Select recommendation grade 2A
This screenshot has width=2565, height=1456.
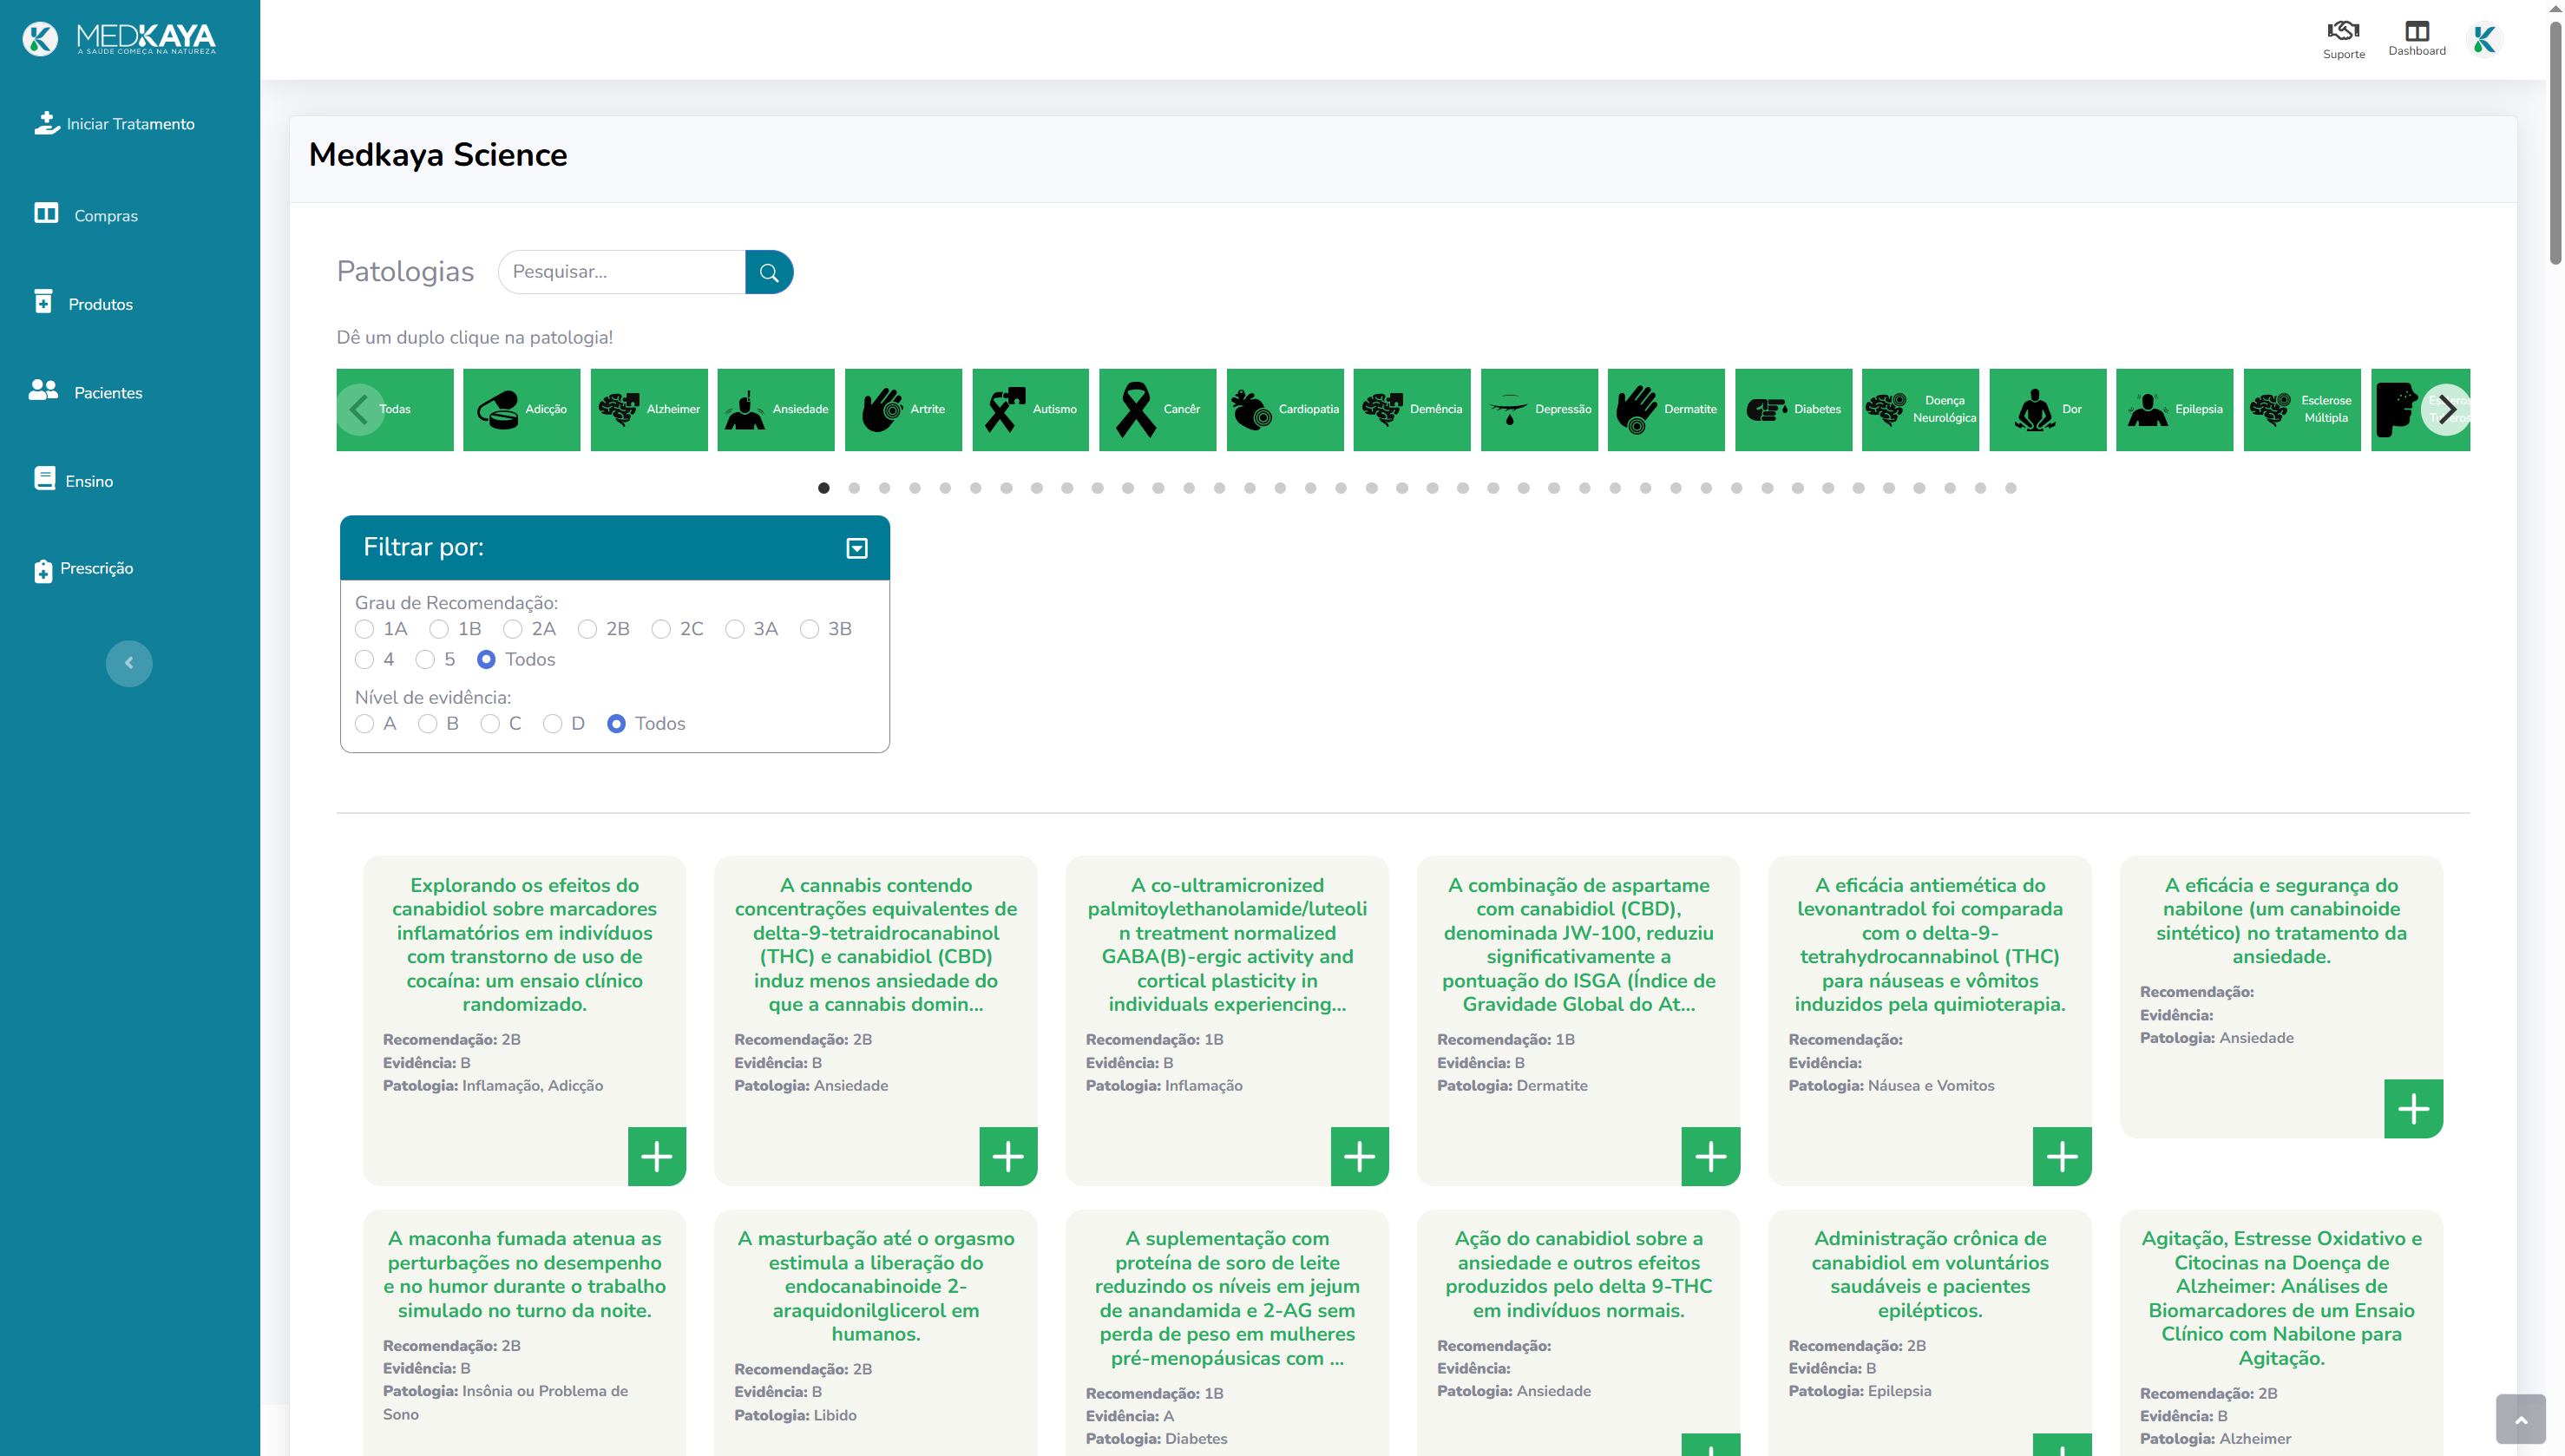[513, 629]
